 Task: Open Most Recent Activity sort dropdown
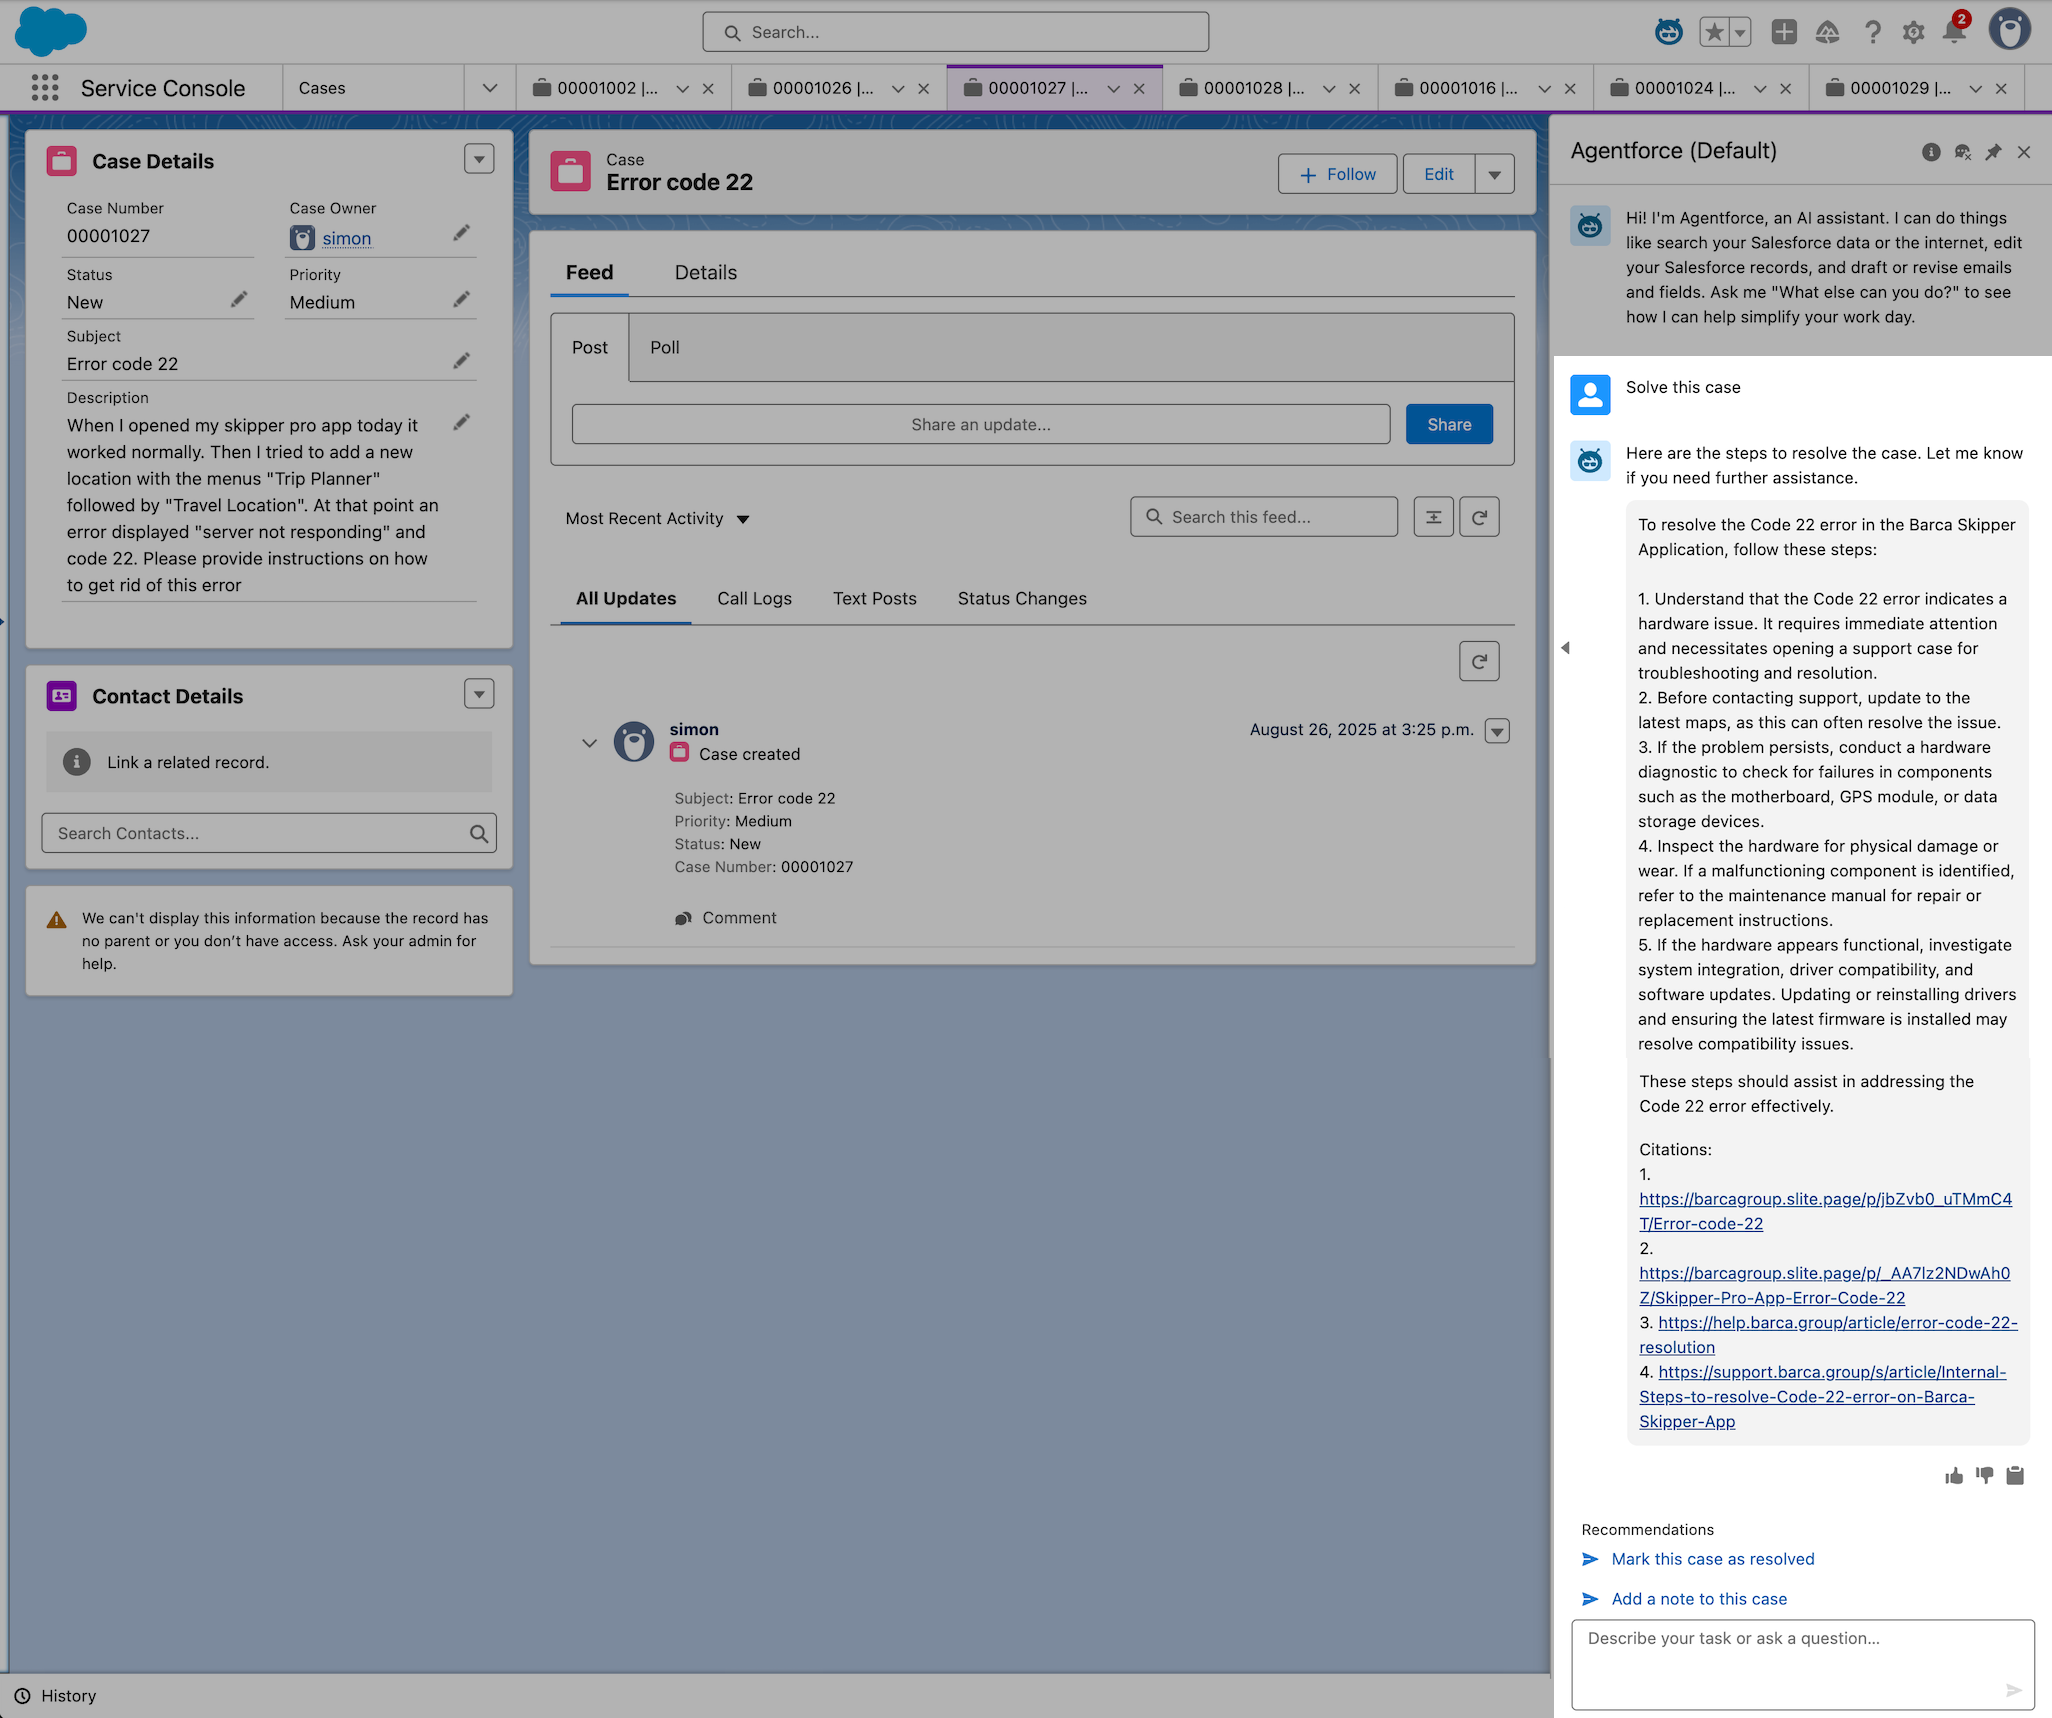657,518
